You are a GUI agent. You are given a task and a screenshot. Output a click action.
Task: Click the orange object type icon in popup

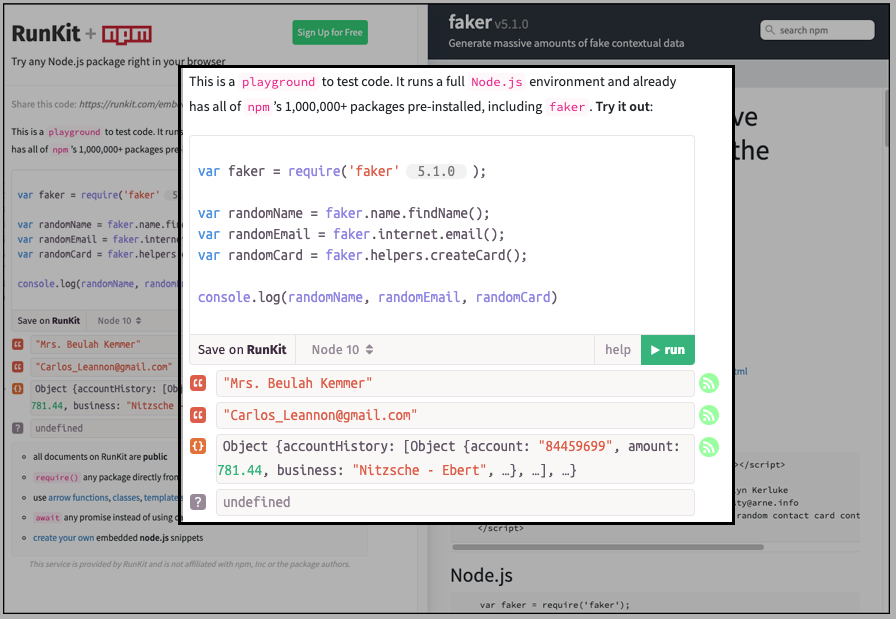[x=198, y=446]
